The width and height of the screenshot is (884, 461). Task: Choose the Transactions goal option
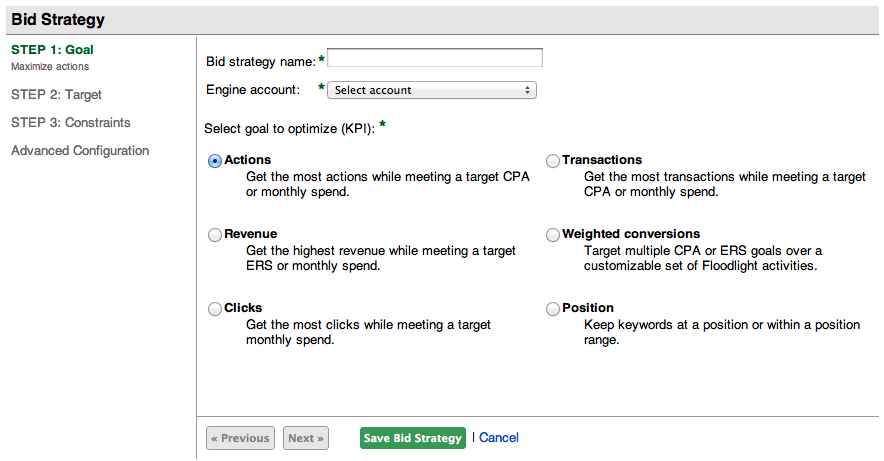(x=552, y=161)
